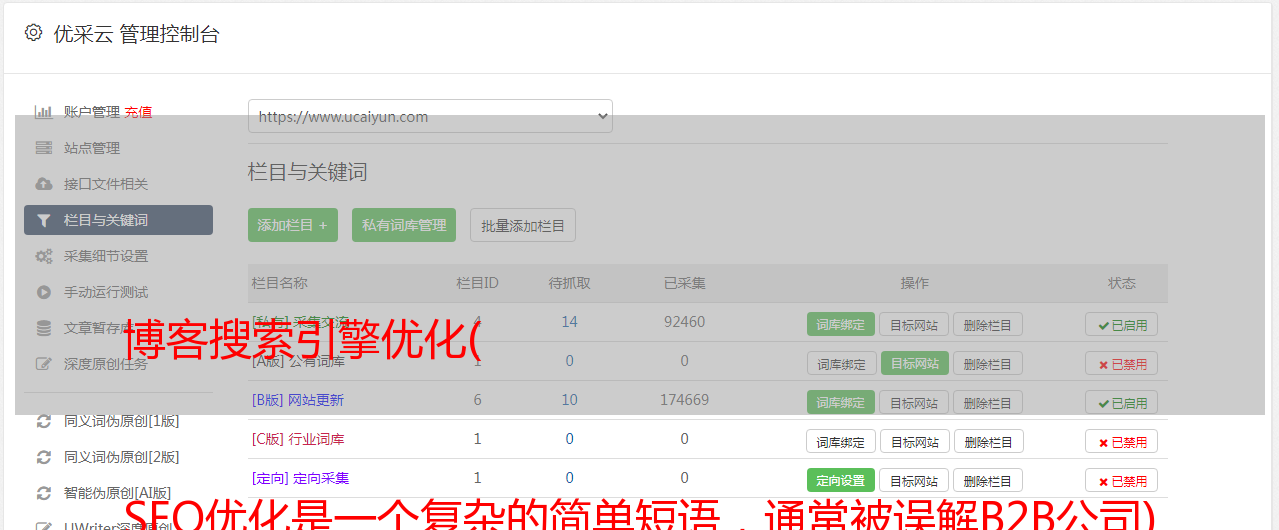1279x530 pixels.
Task: Click the 栏目名称 column header
Action: pyautogui.click(x=280, y=283)
